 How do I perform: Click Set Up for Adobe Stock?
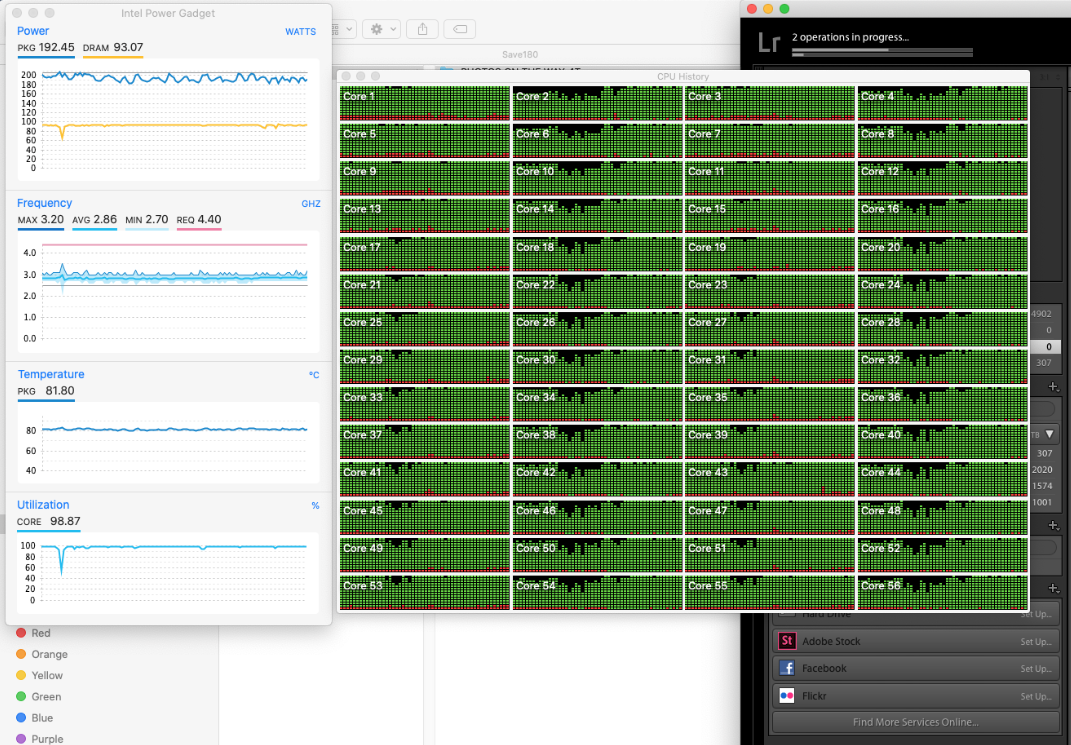click(x=1035, y=642)
